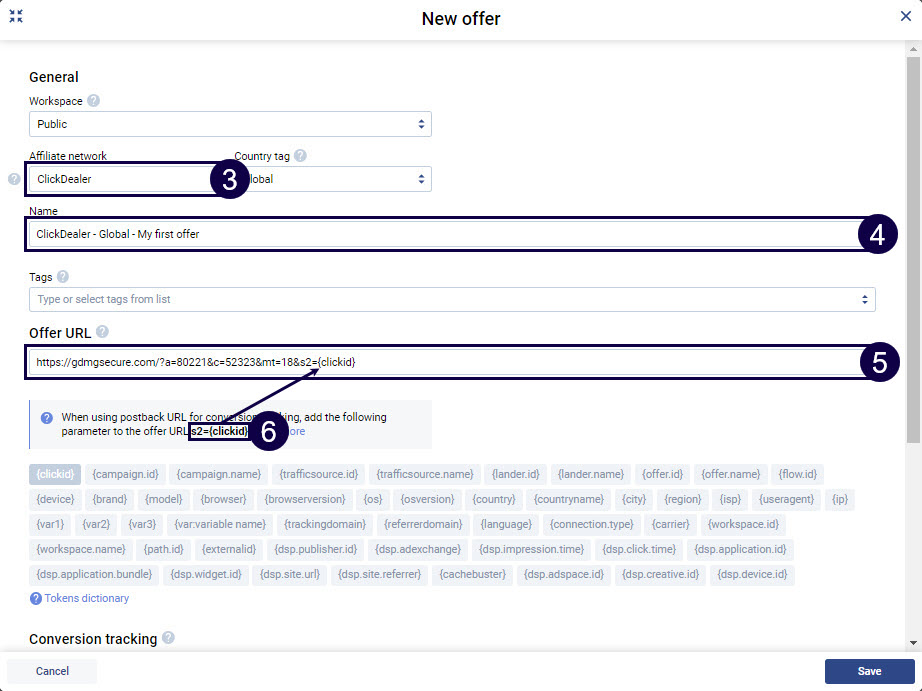Screen dimensions: 922x691
Task: Expand the Tags selection list
Action: [x=452, y=299]
